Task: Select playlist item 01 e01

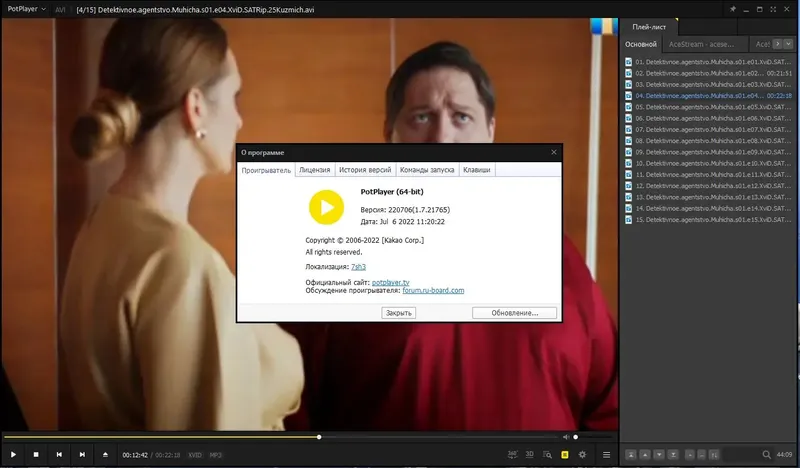Action: 709,62
